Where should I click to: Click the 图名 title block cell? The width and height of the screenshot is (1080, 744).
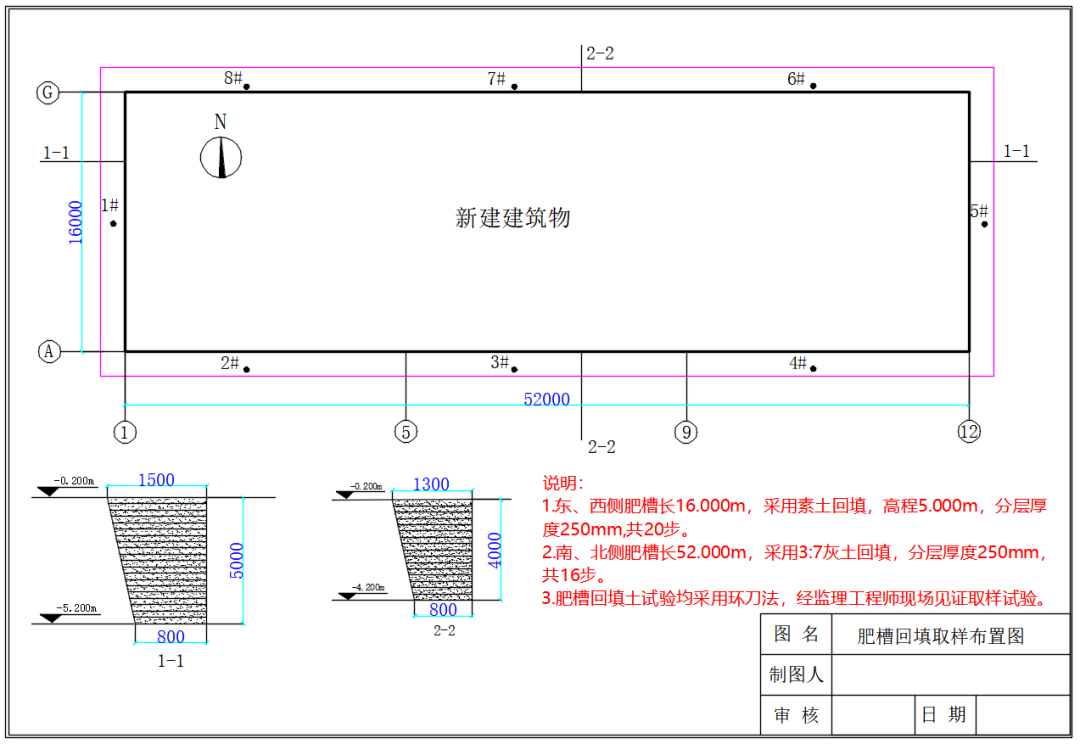pyautogui.click(x=796, y=634)
